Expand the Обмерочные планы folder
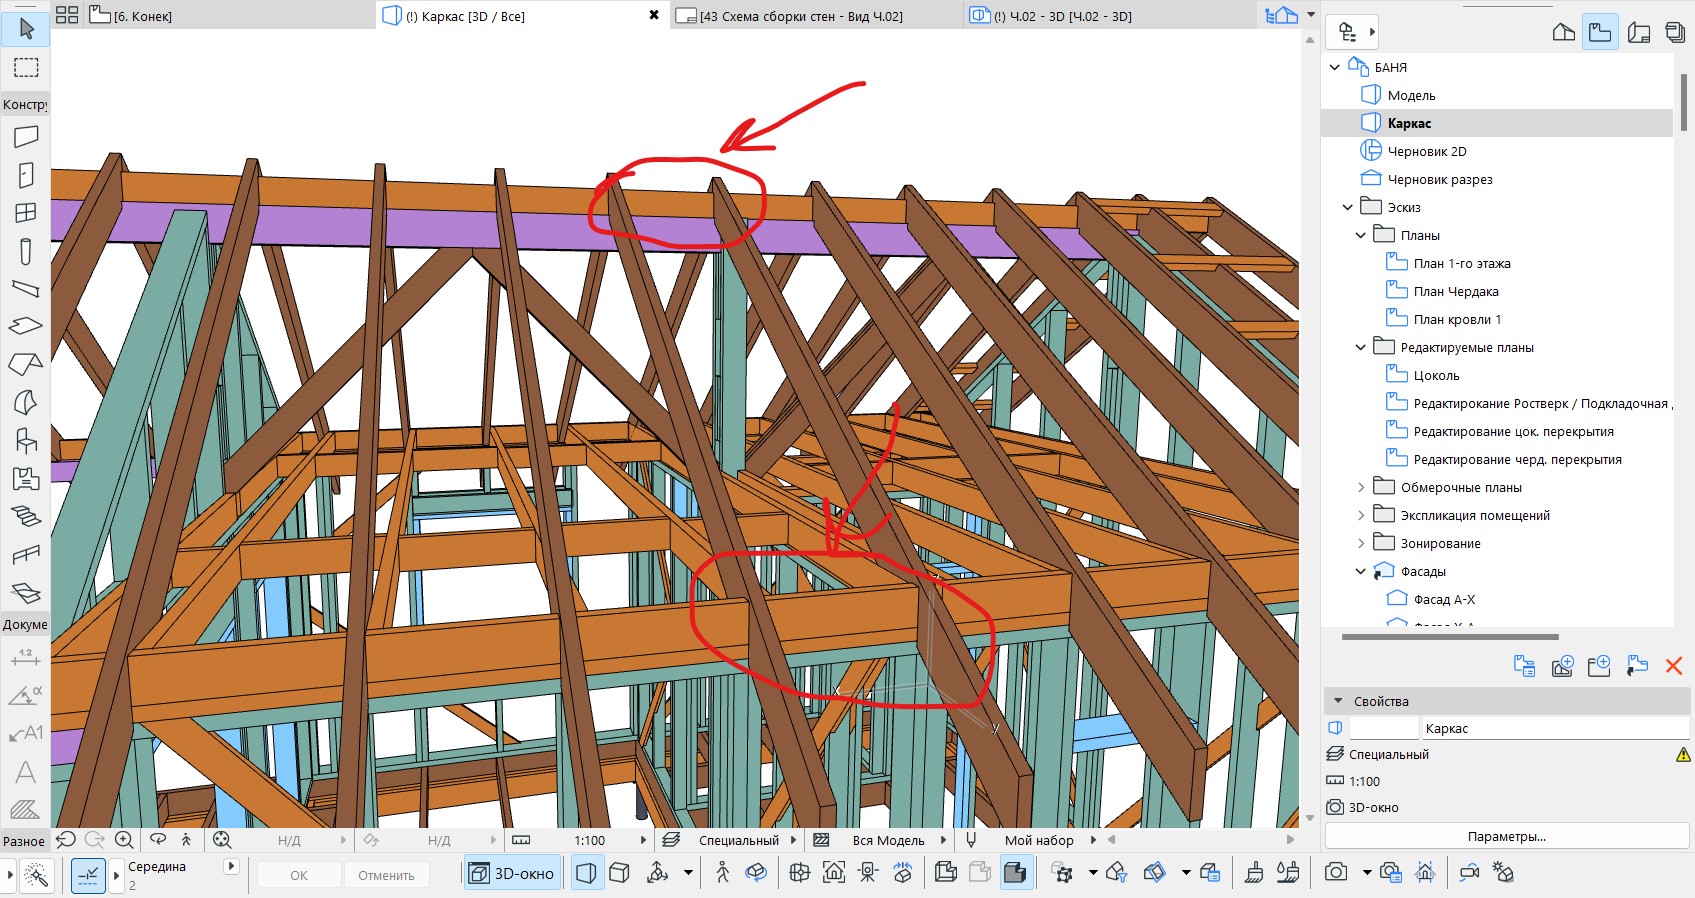 coord(1360,488)
